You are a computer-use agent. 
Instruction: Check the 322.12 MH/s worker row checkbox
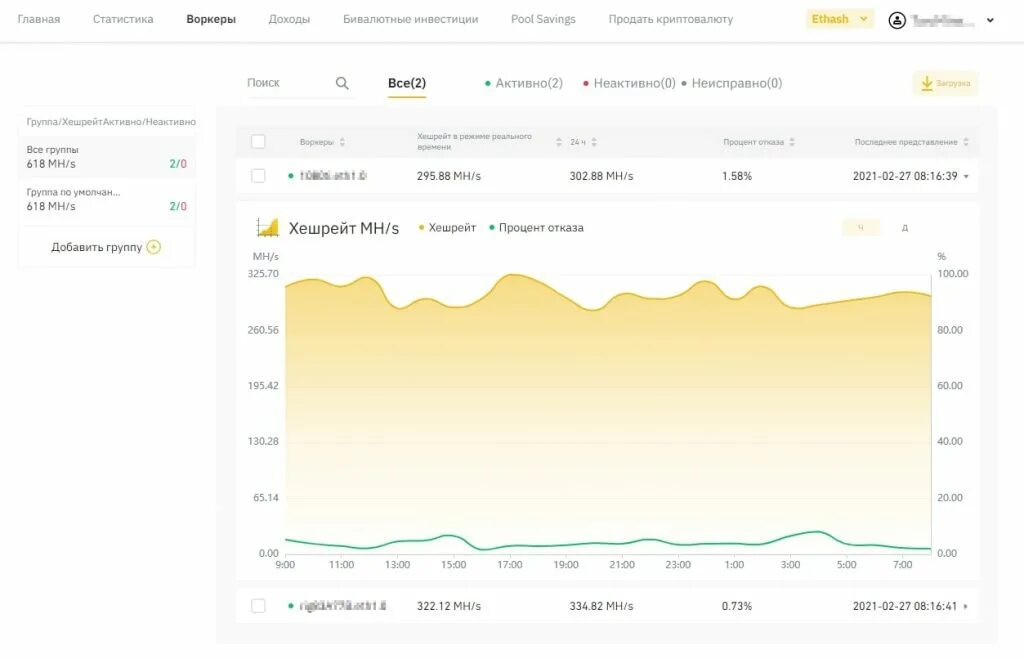coord(258,606)
